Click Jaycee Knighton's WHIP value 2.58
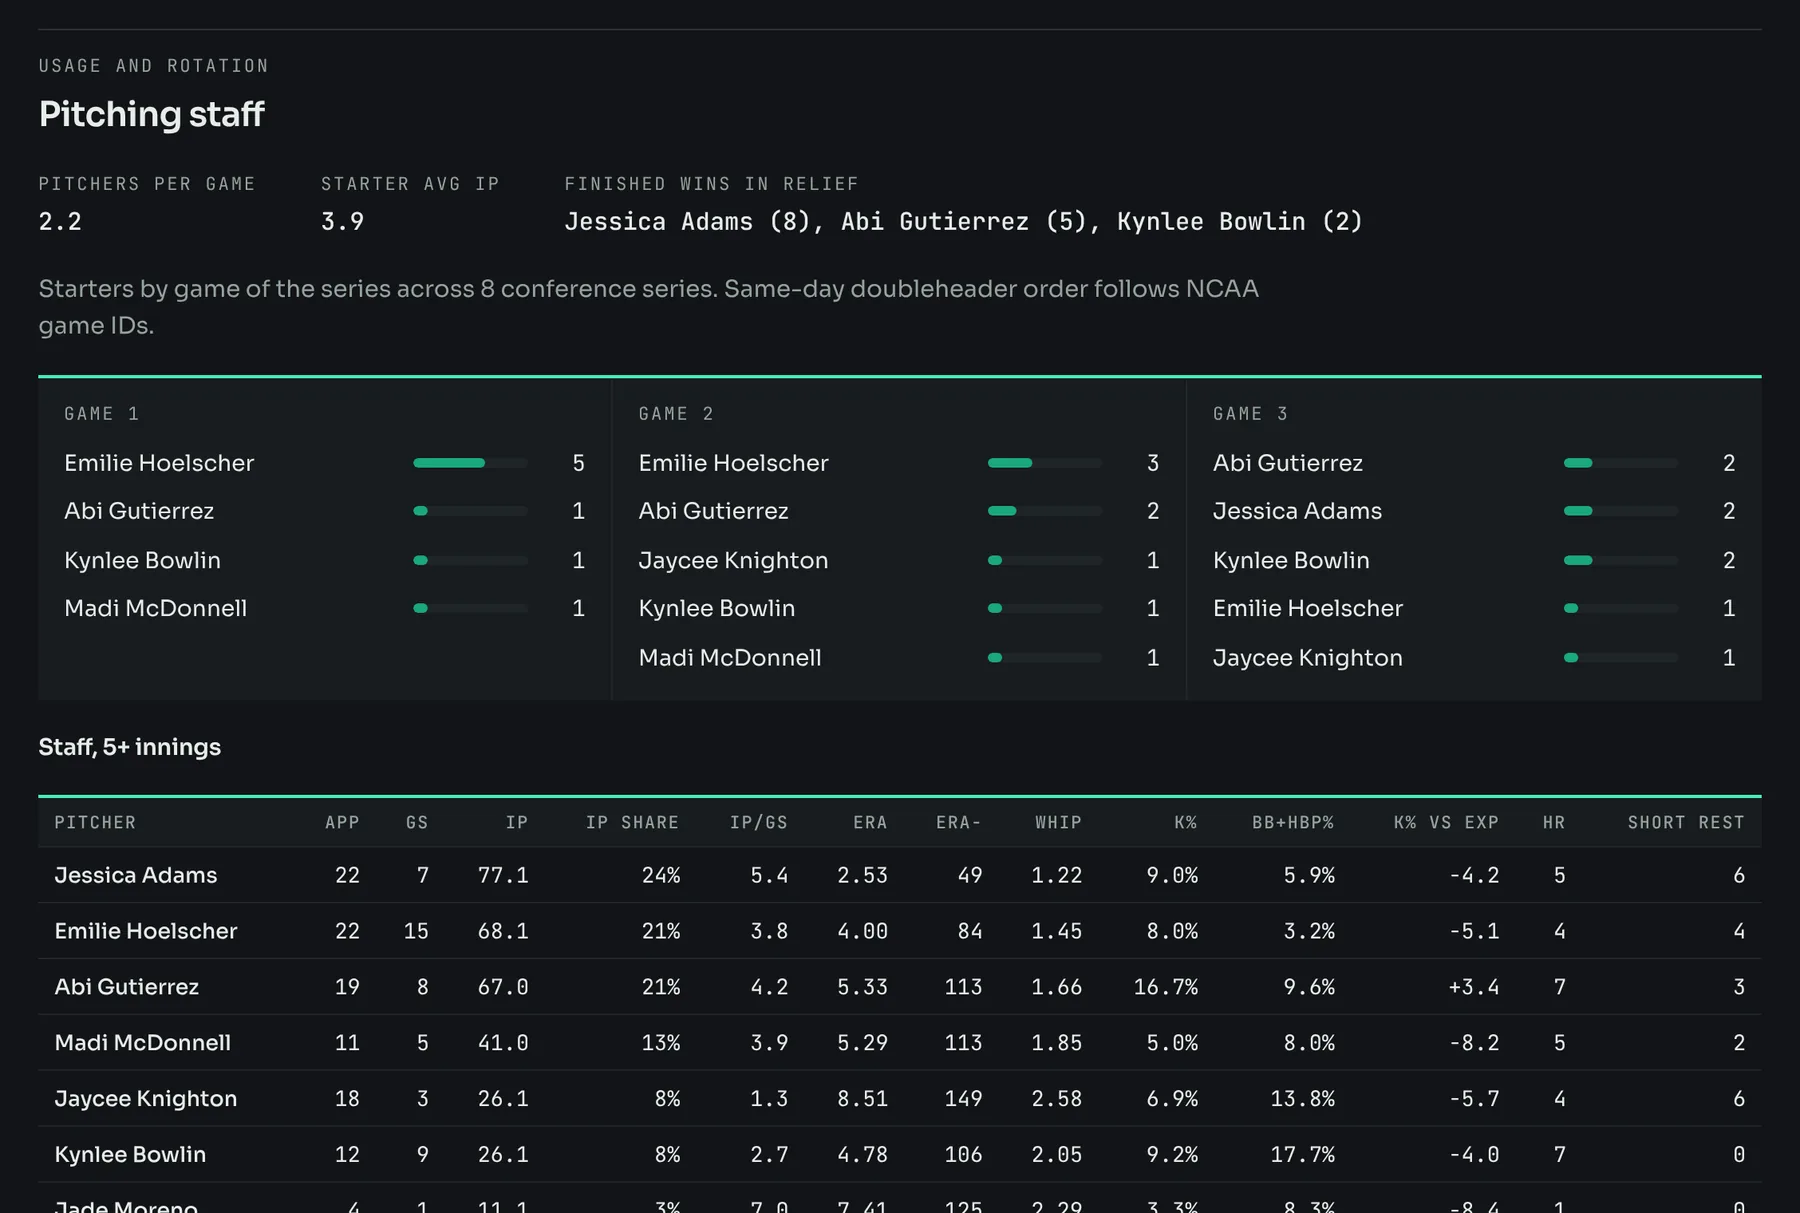The image size is (1800, 1213). pos(1057,1099)
